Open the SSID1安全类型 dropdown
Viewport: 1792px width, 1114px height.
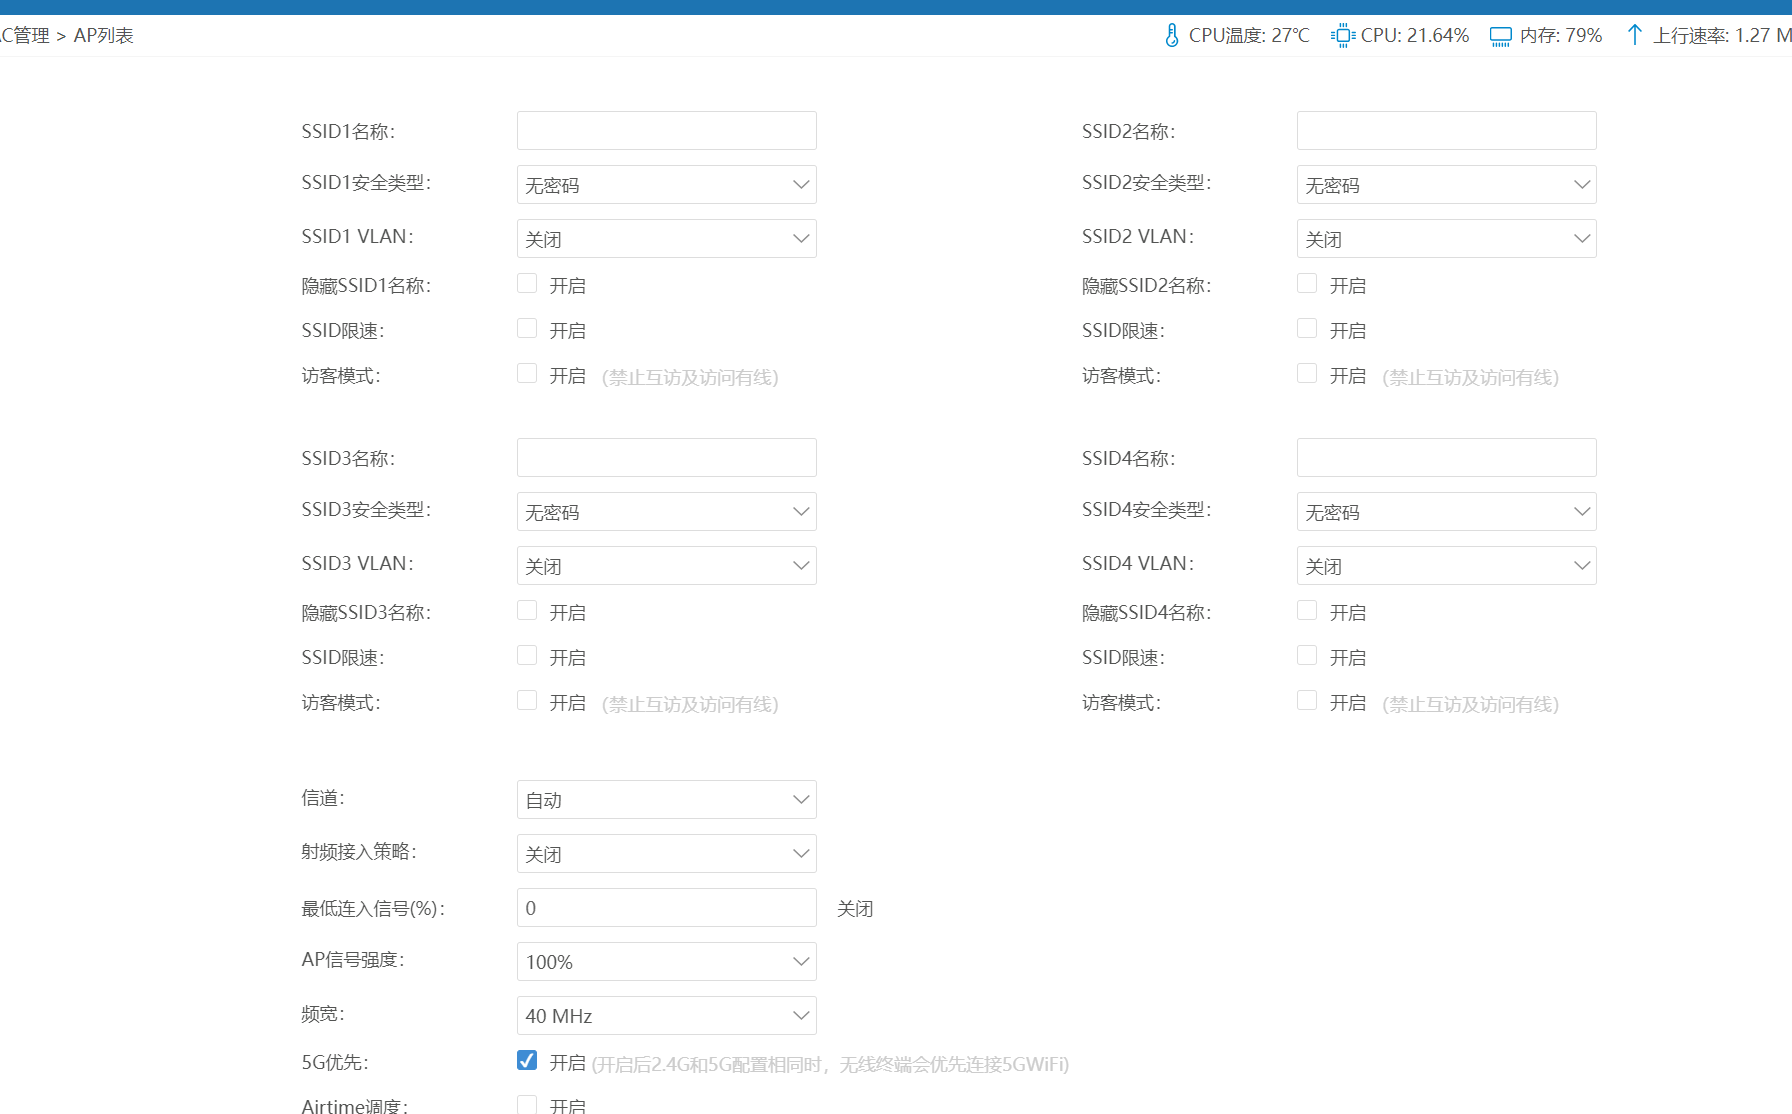[x=666, y=185]
